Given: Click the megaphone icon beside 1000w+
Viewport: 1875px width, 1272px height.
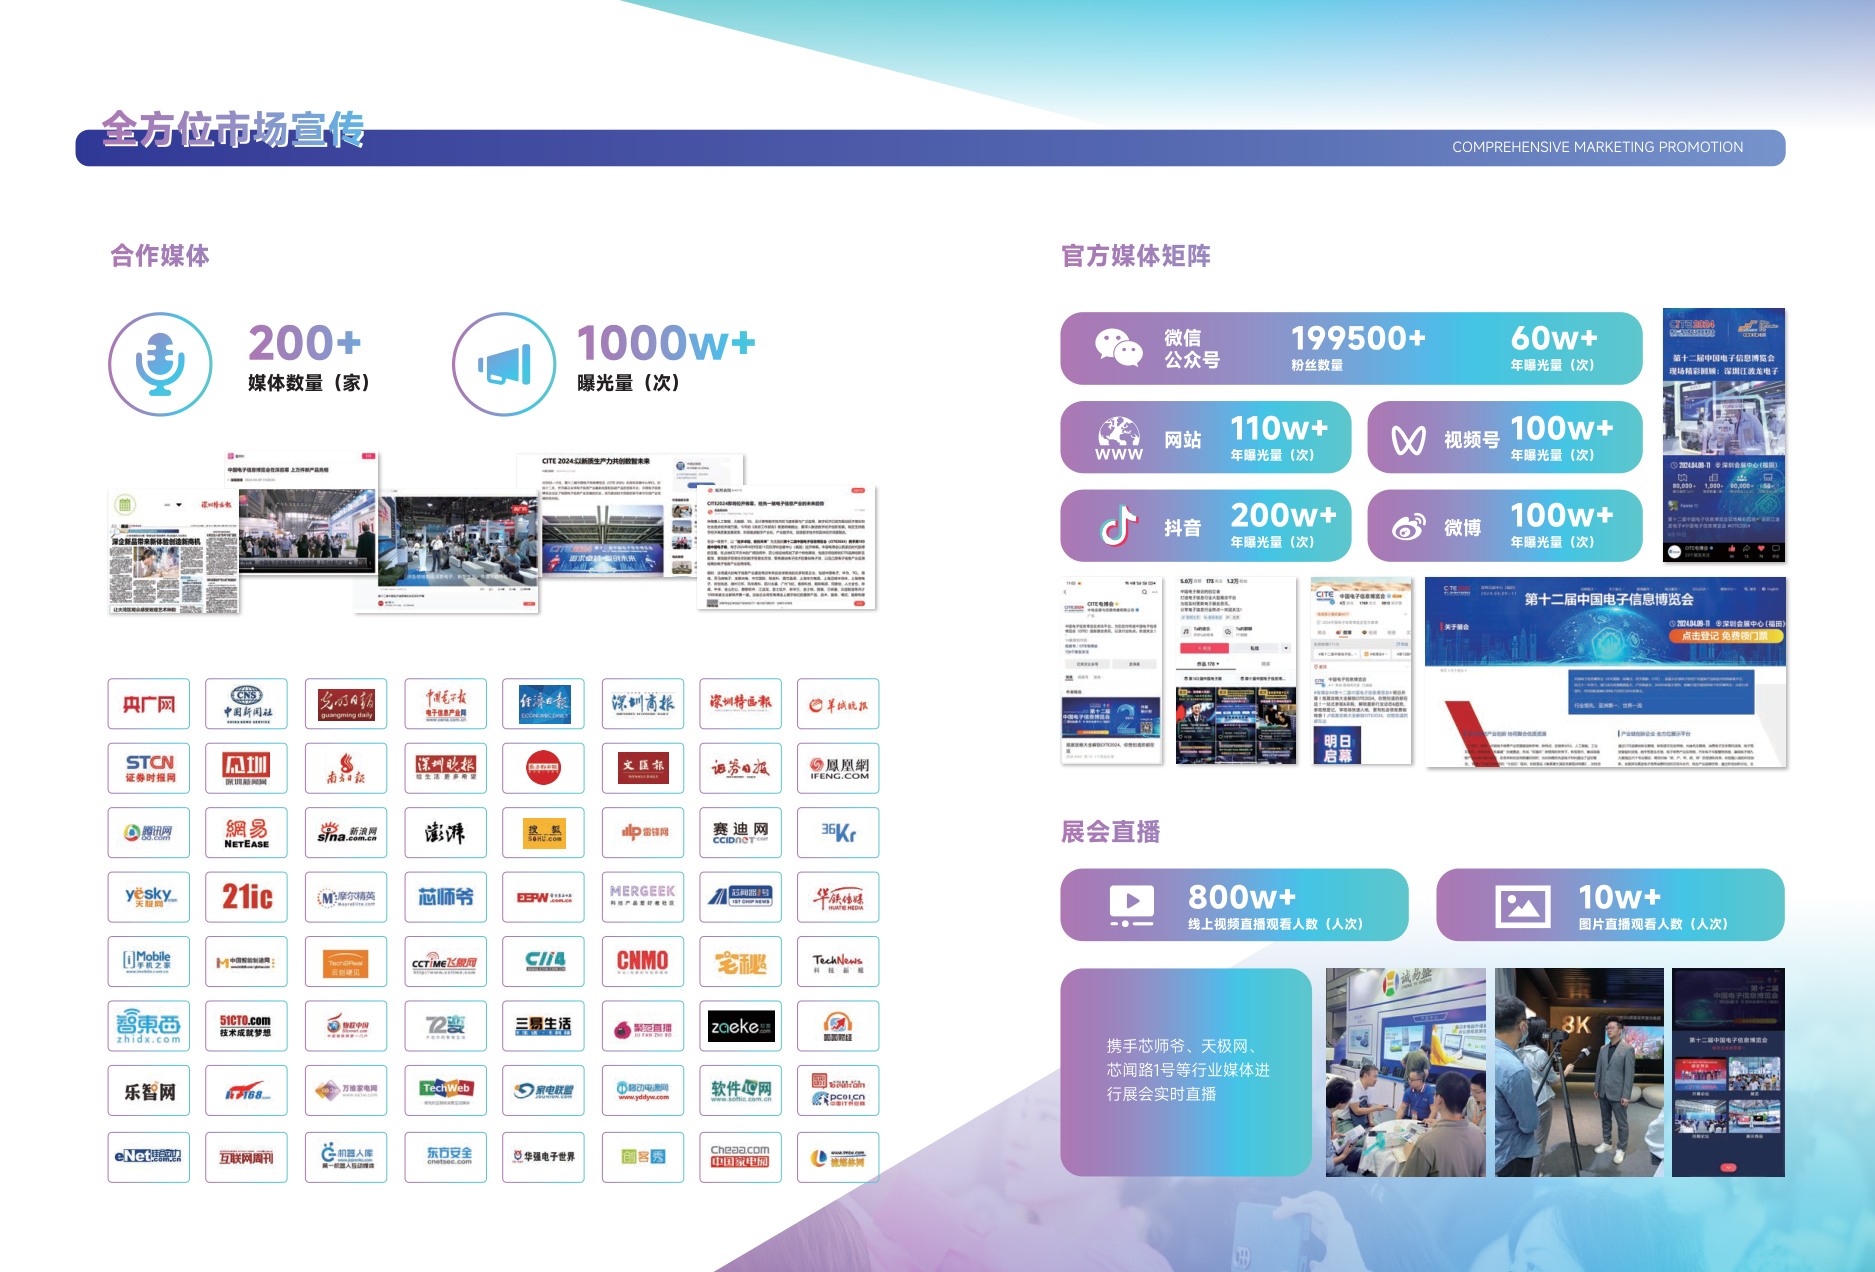Looking at the screenshot, I should click(x=504, y=364).
